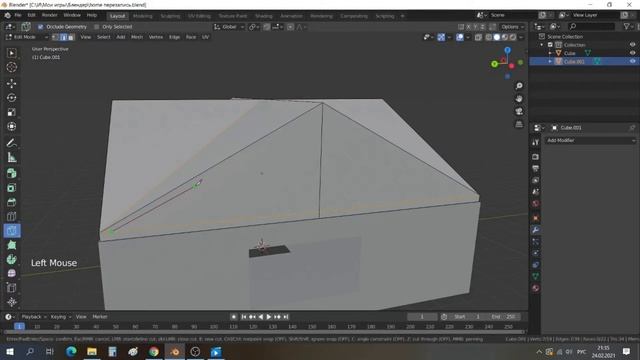Hide Cube.001 via eye icon

tap(632, 61)
